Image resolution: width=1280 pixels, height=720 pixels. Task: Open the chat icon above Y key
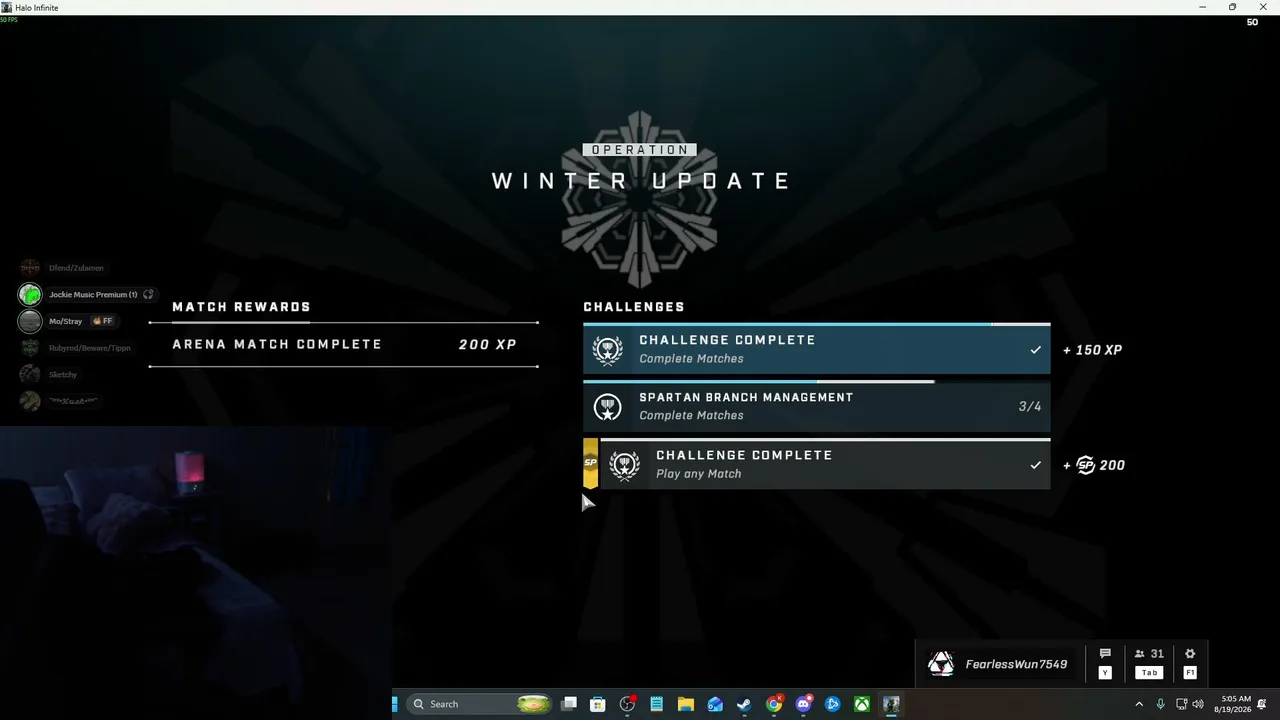pos(1105,654)
